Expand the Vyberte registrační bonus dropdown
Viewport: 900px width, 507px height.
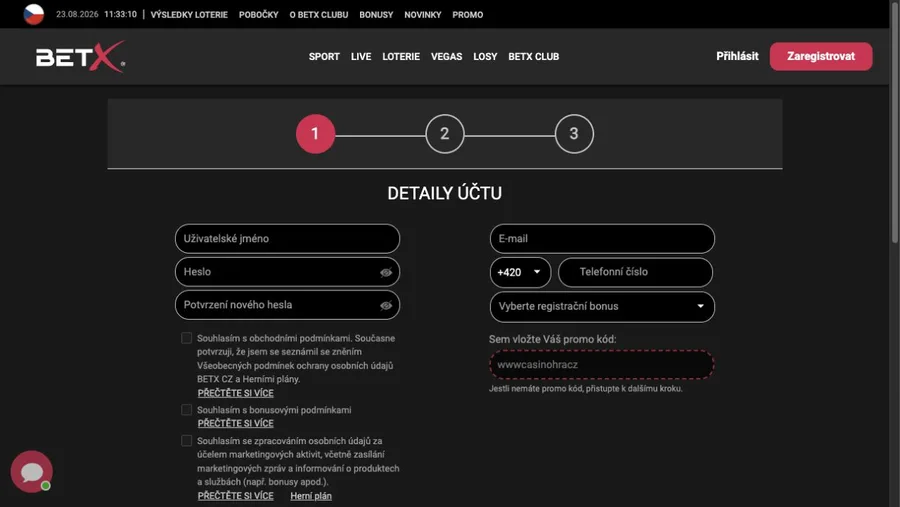602,307
